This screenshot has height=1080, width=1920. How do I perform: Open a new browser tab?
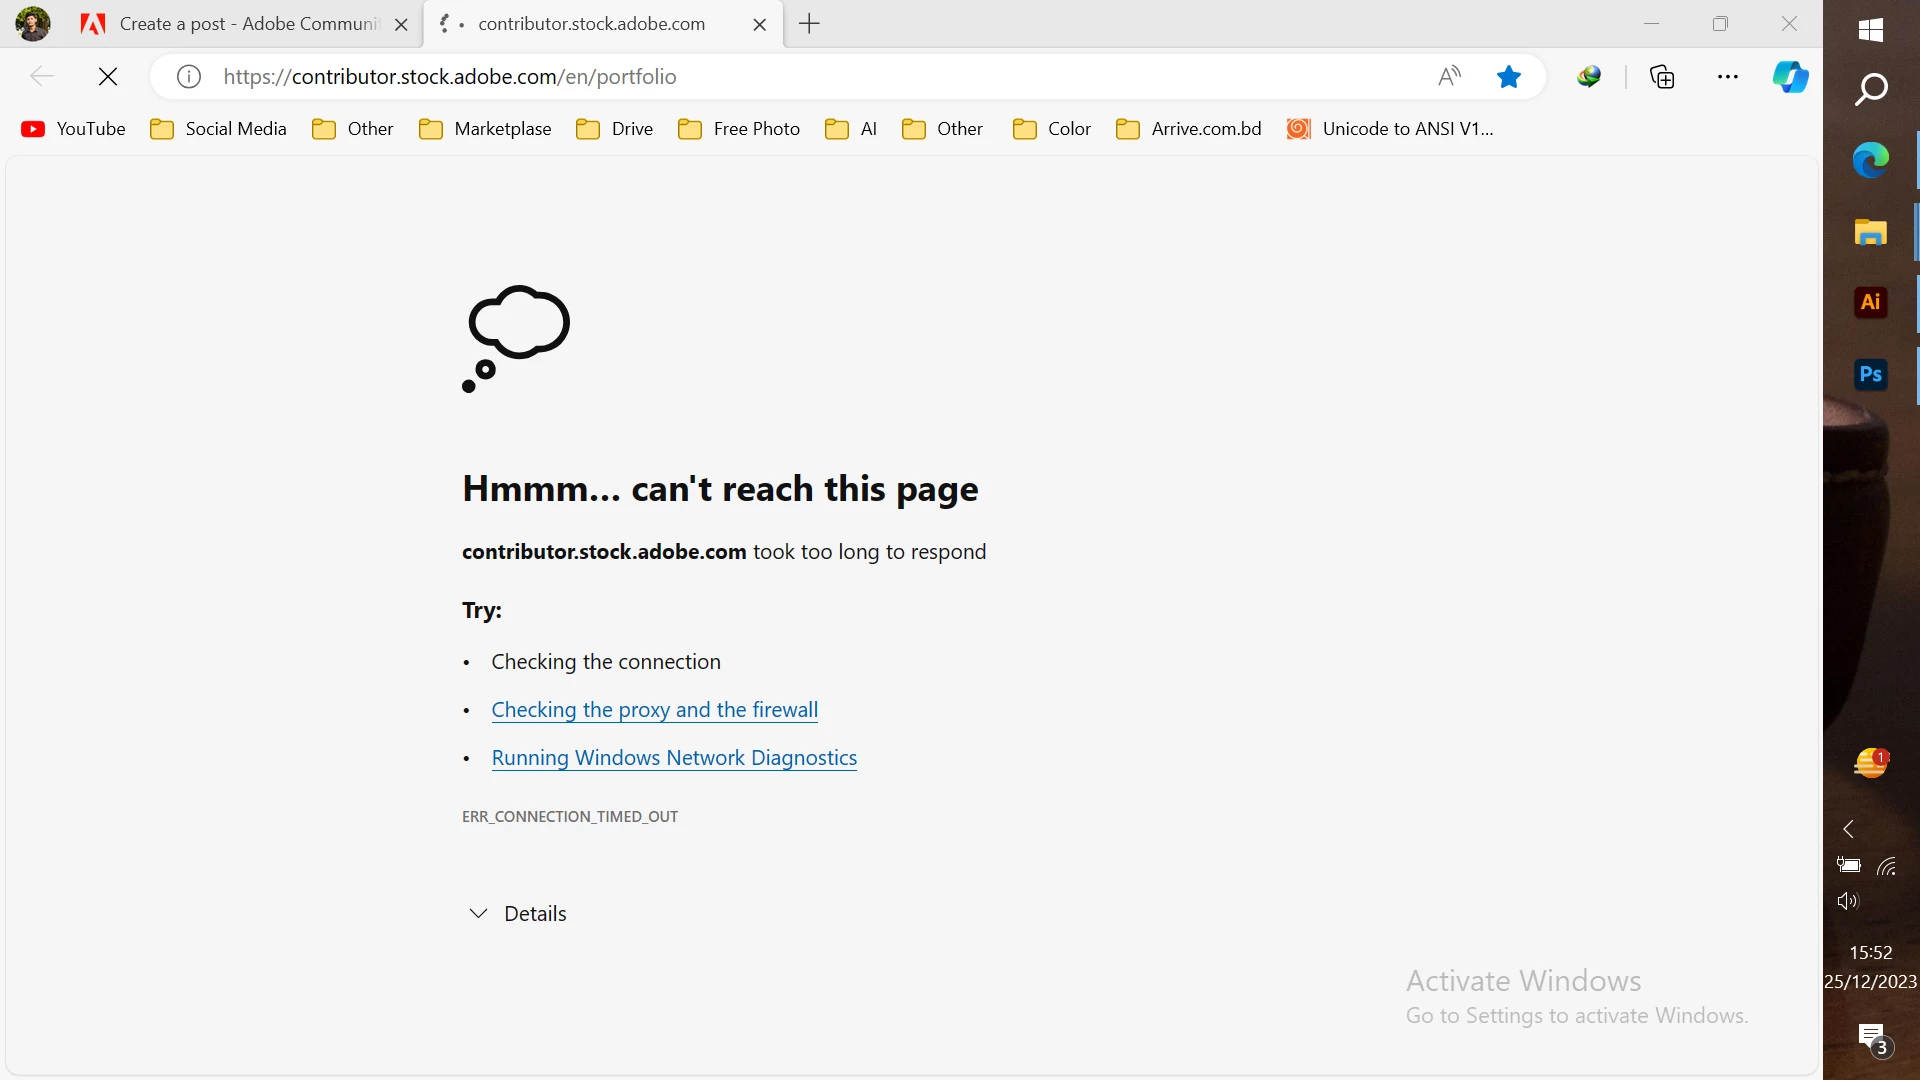[810, 24]
